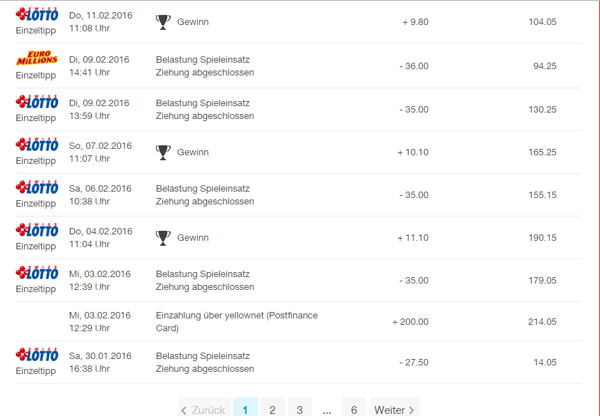Go to page 2 of transactions
This screenshot has height=416, width=600.
272,409
